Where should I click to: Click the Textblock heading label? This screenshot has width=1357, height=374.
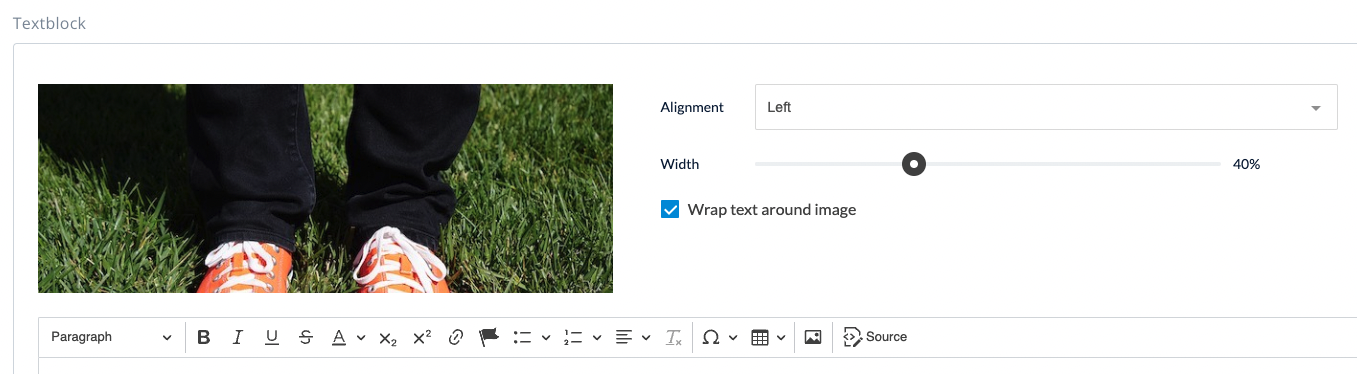point(49,23)
